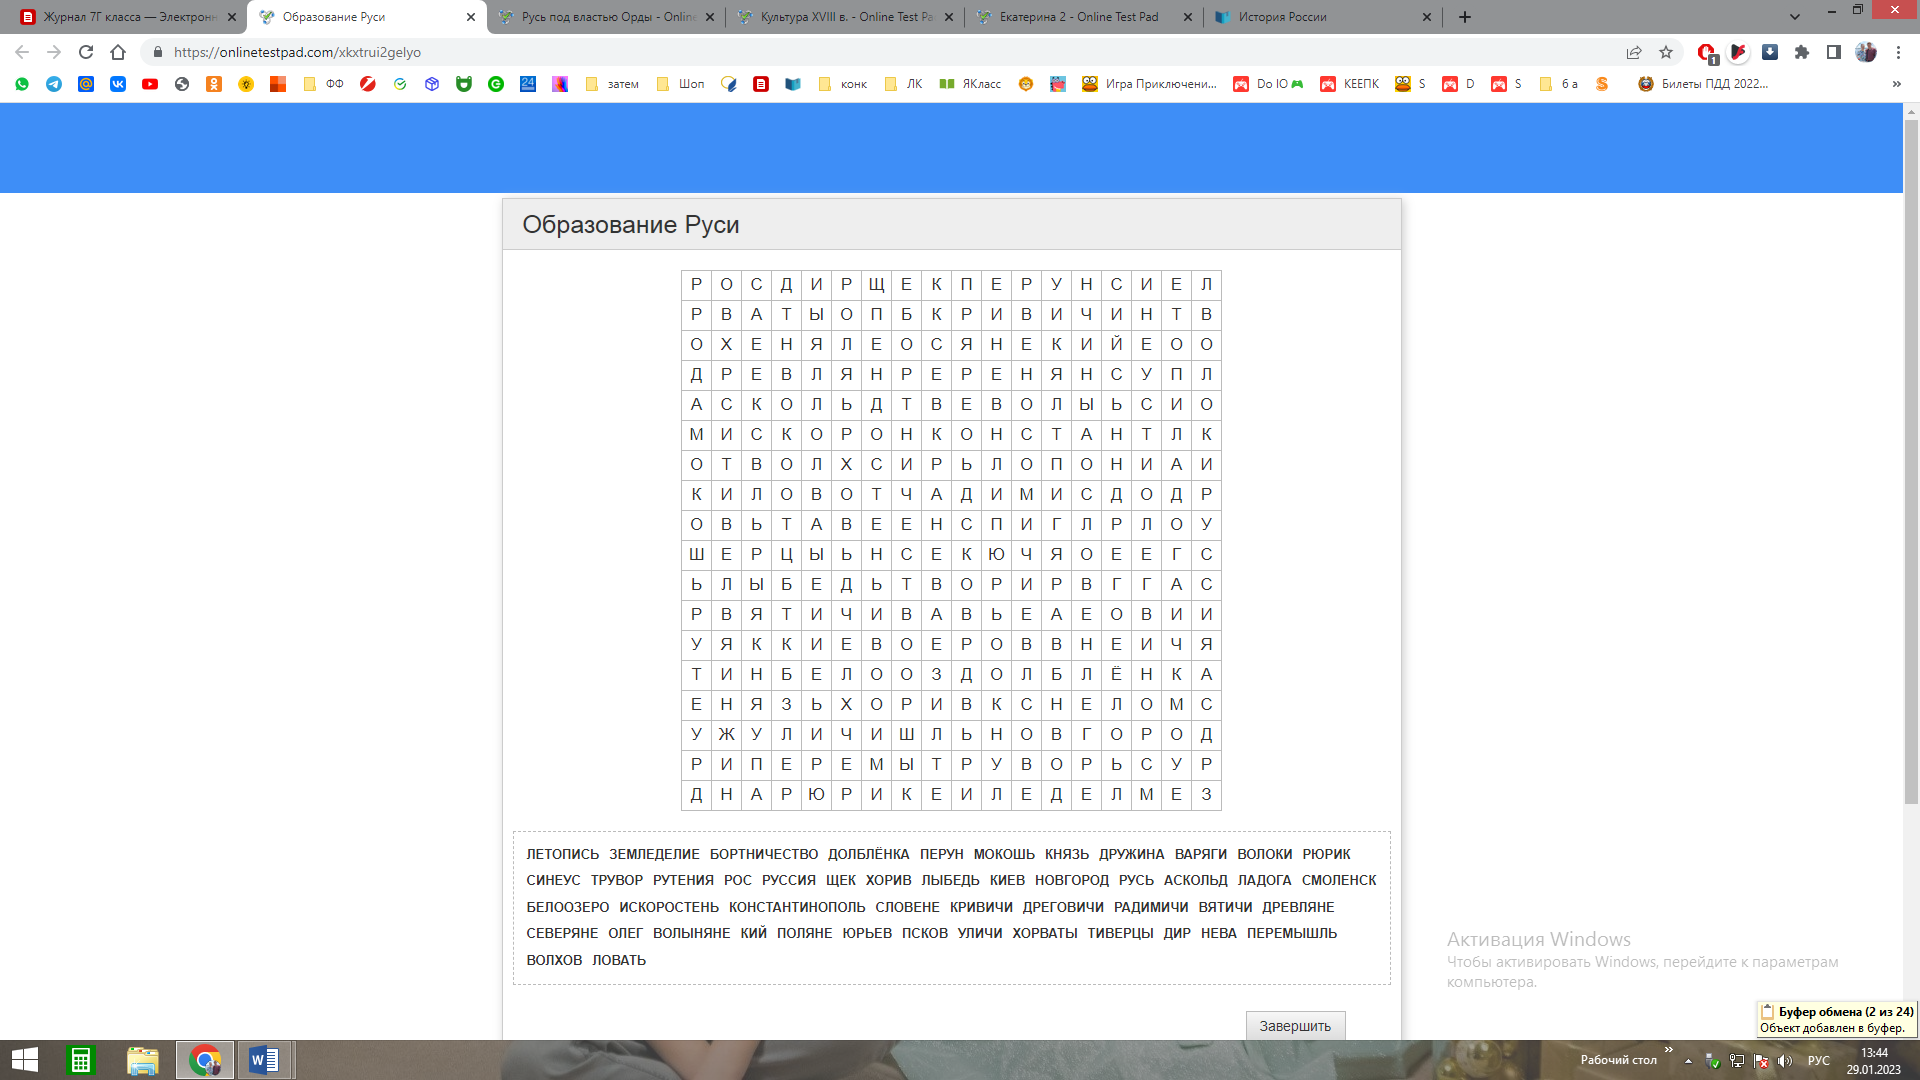Open File Explorer from the taskbar
This screenshot has width=1920, height=1080.
[x=143, y=1060]
